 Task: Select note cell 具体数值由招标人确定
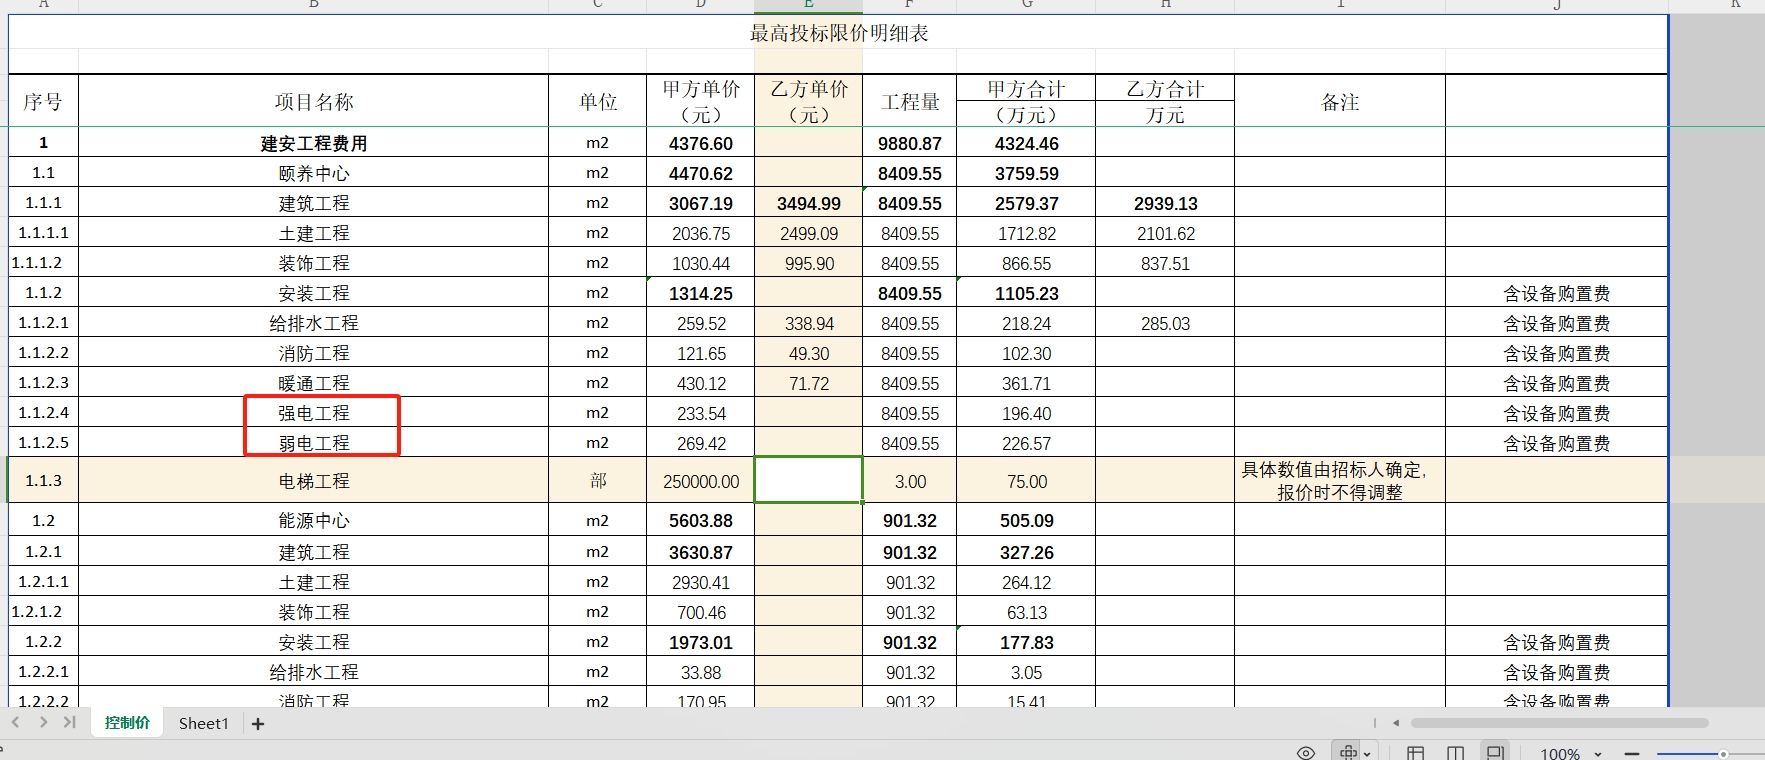coord(1340,481)
